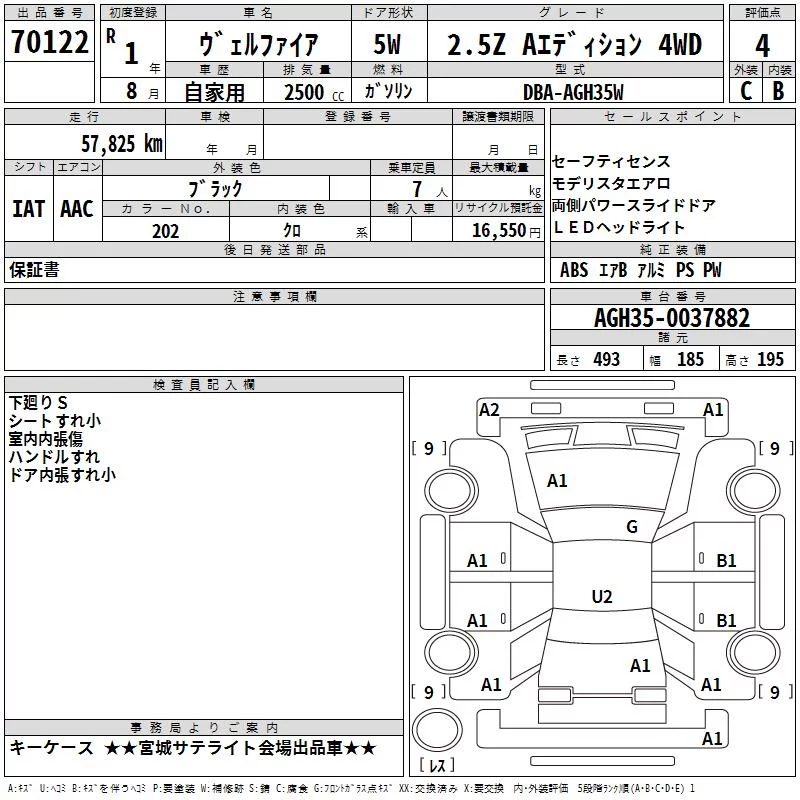Click the mileage value 57,825 km
This screenshot has width=800, height=800.
pyautogui.click(x=122, y=143)
